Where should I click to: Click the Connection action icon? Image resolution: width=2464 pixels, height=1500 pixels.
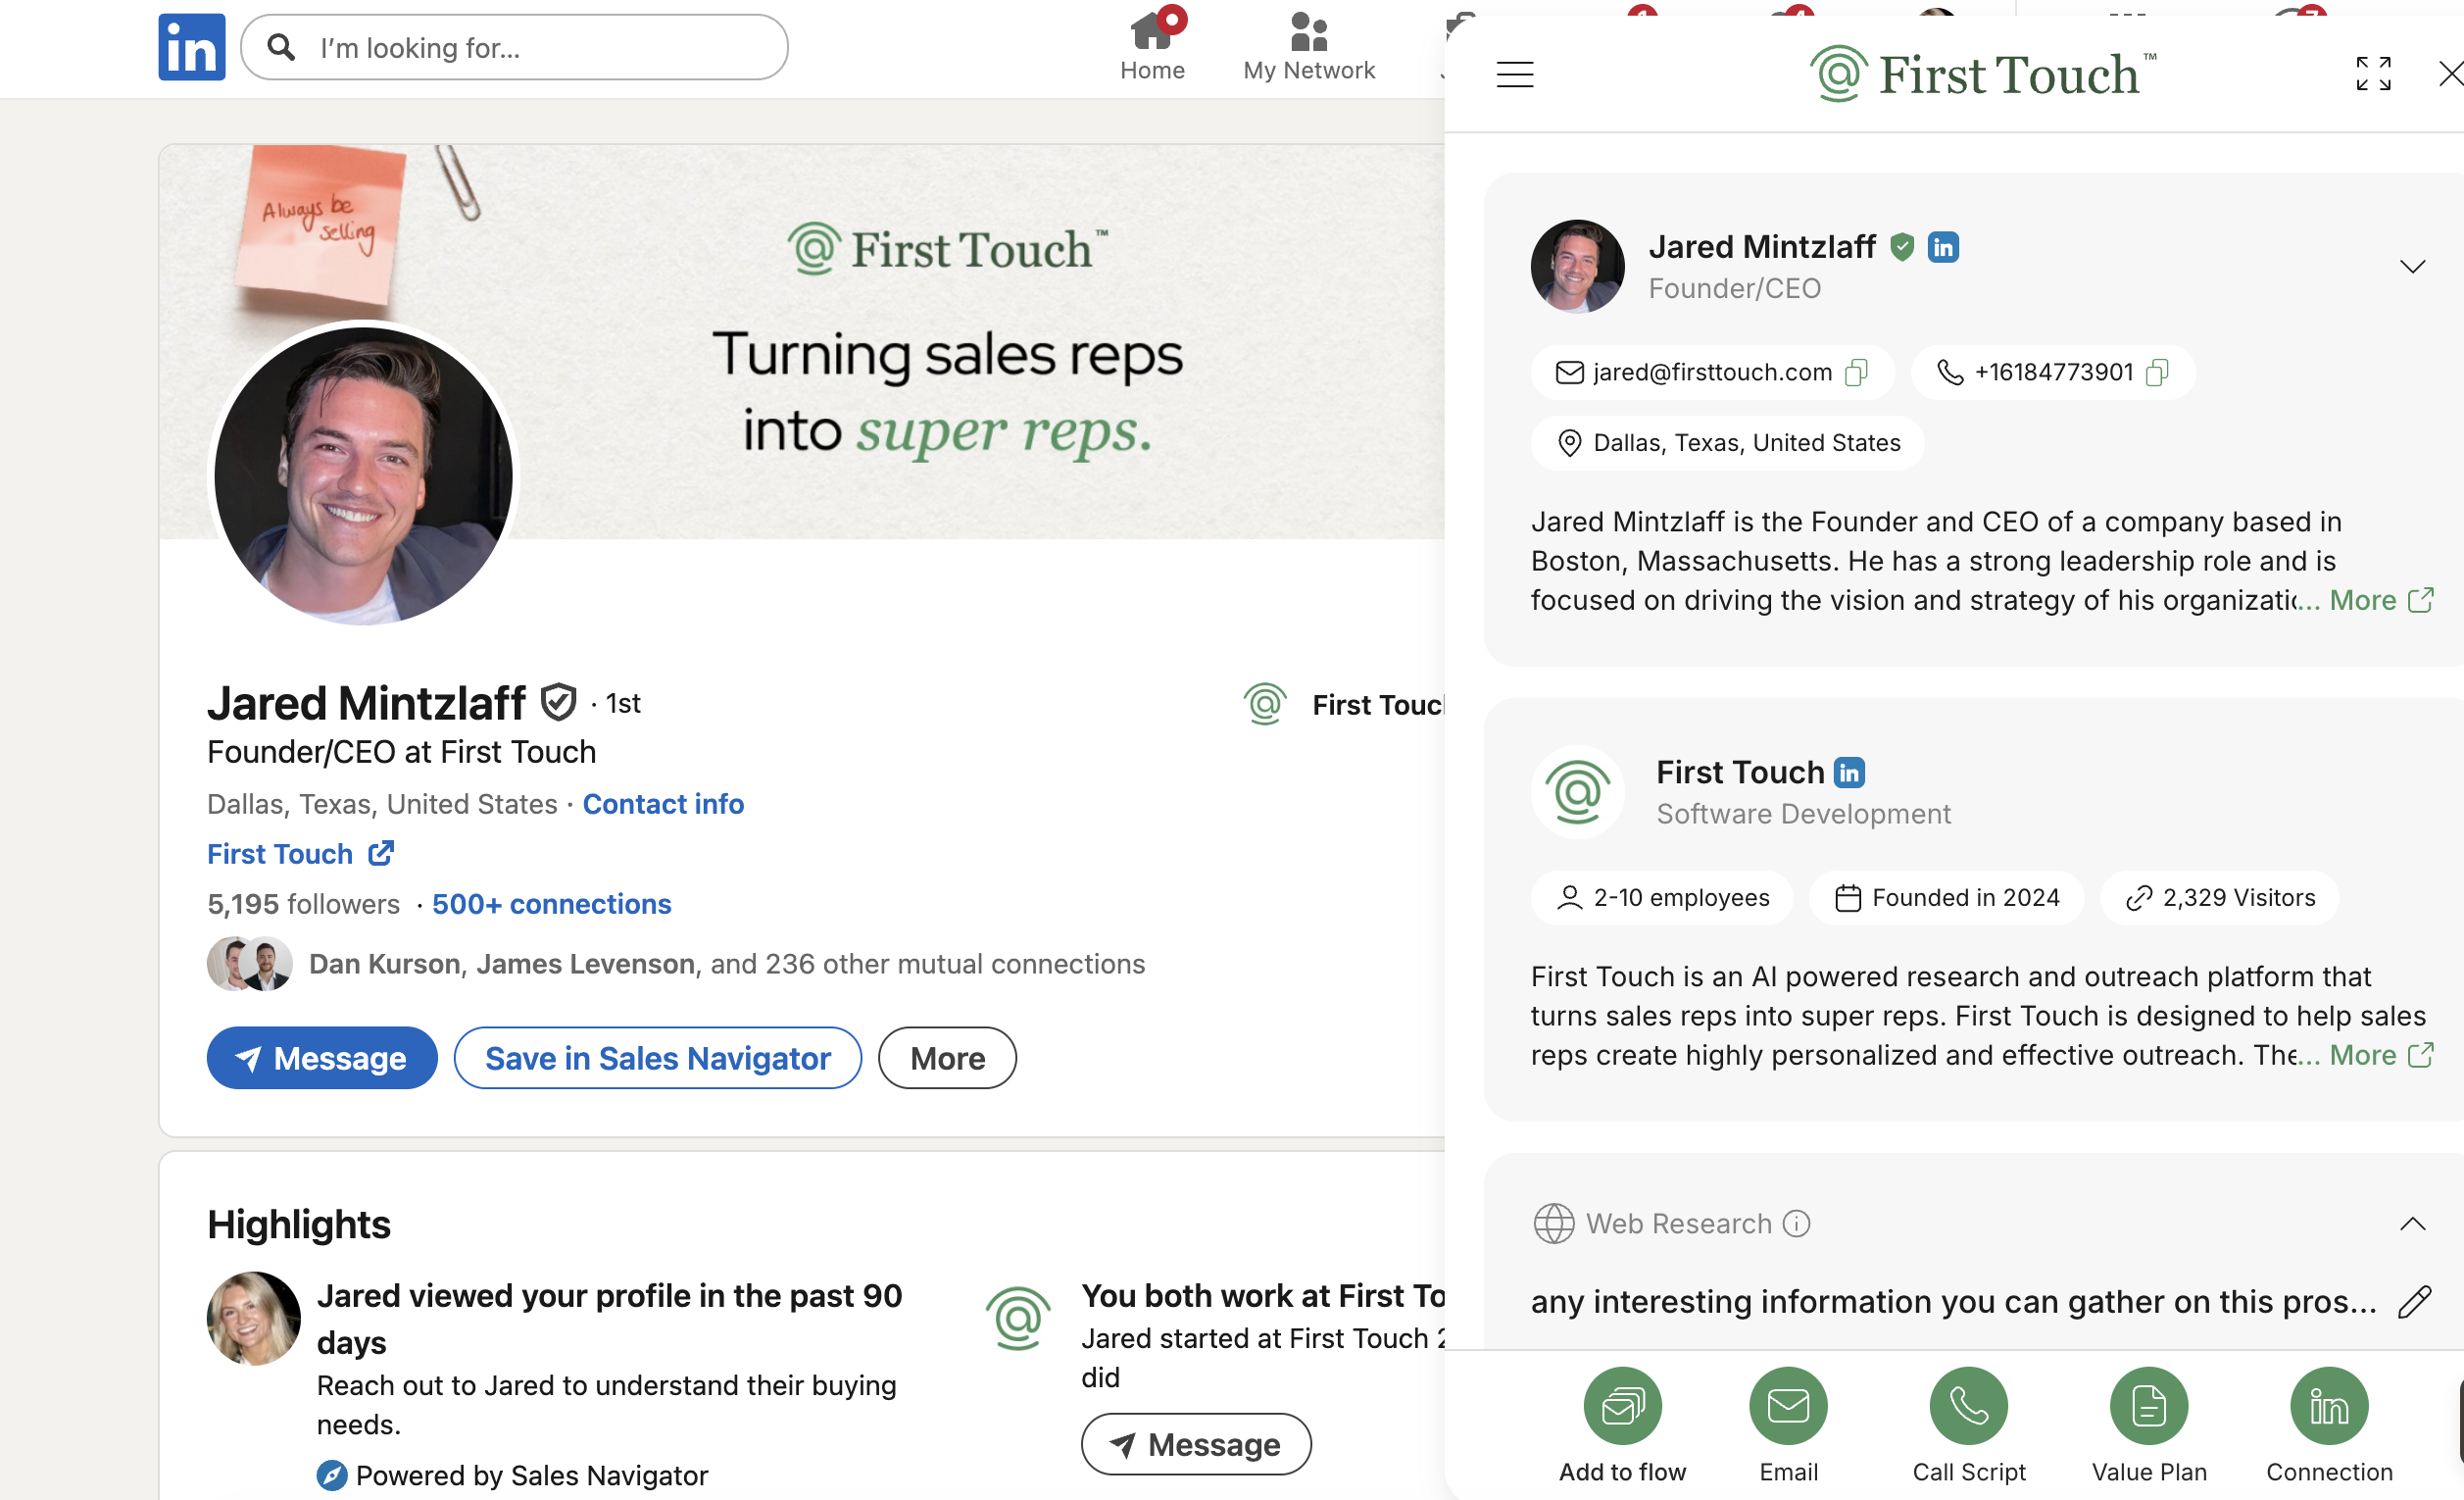point(2328,1406)
